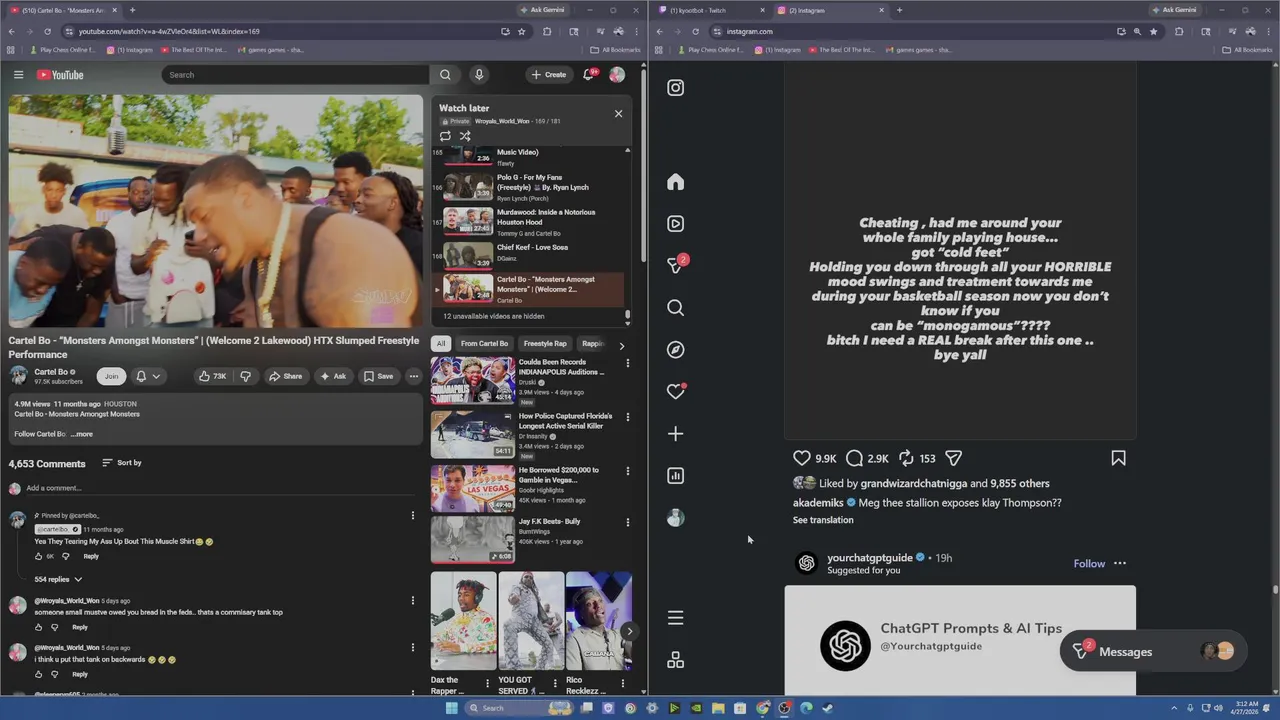The height and width of the screenshot is (720, 1280).
Task: Open options for Florida's Serial Killer video
Action: [x=628, y=417]
